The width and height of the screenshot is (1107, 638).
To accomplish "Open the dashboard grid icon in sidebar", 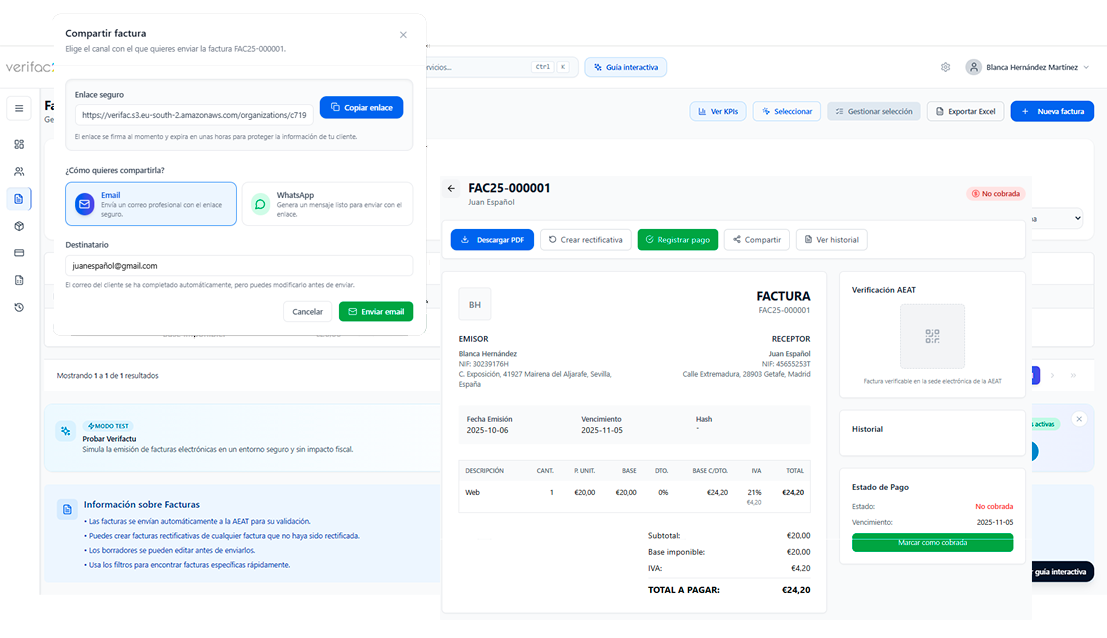I will click(18, 144).
